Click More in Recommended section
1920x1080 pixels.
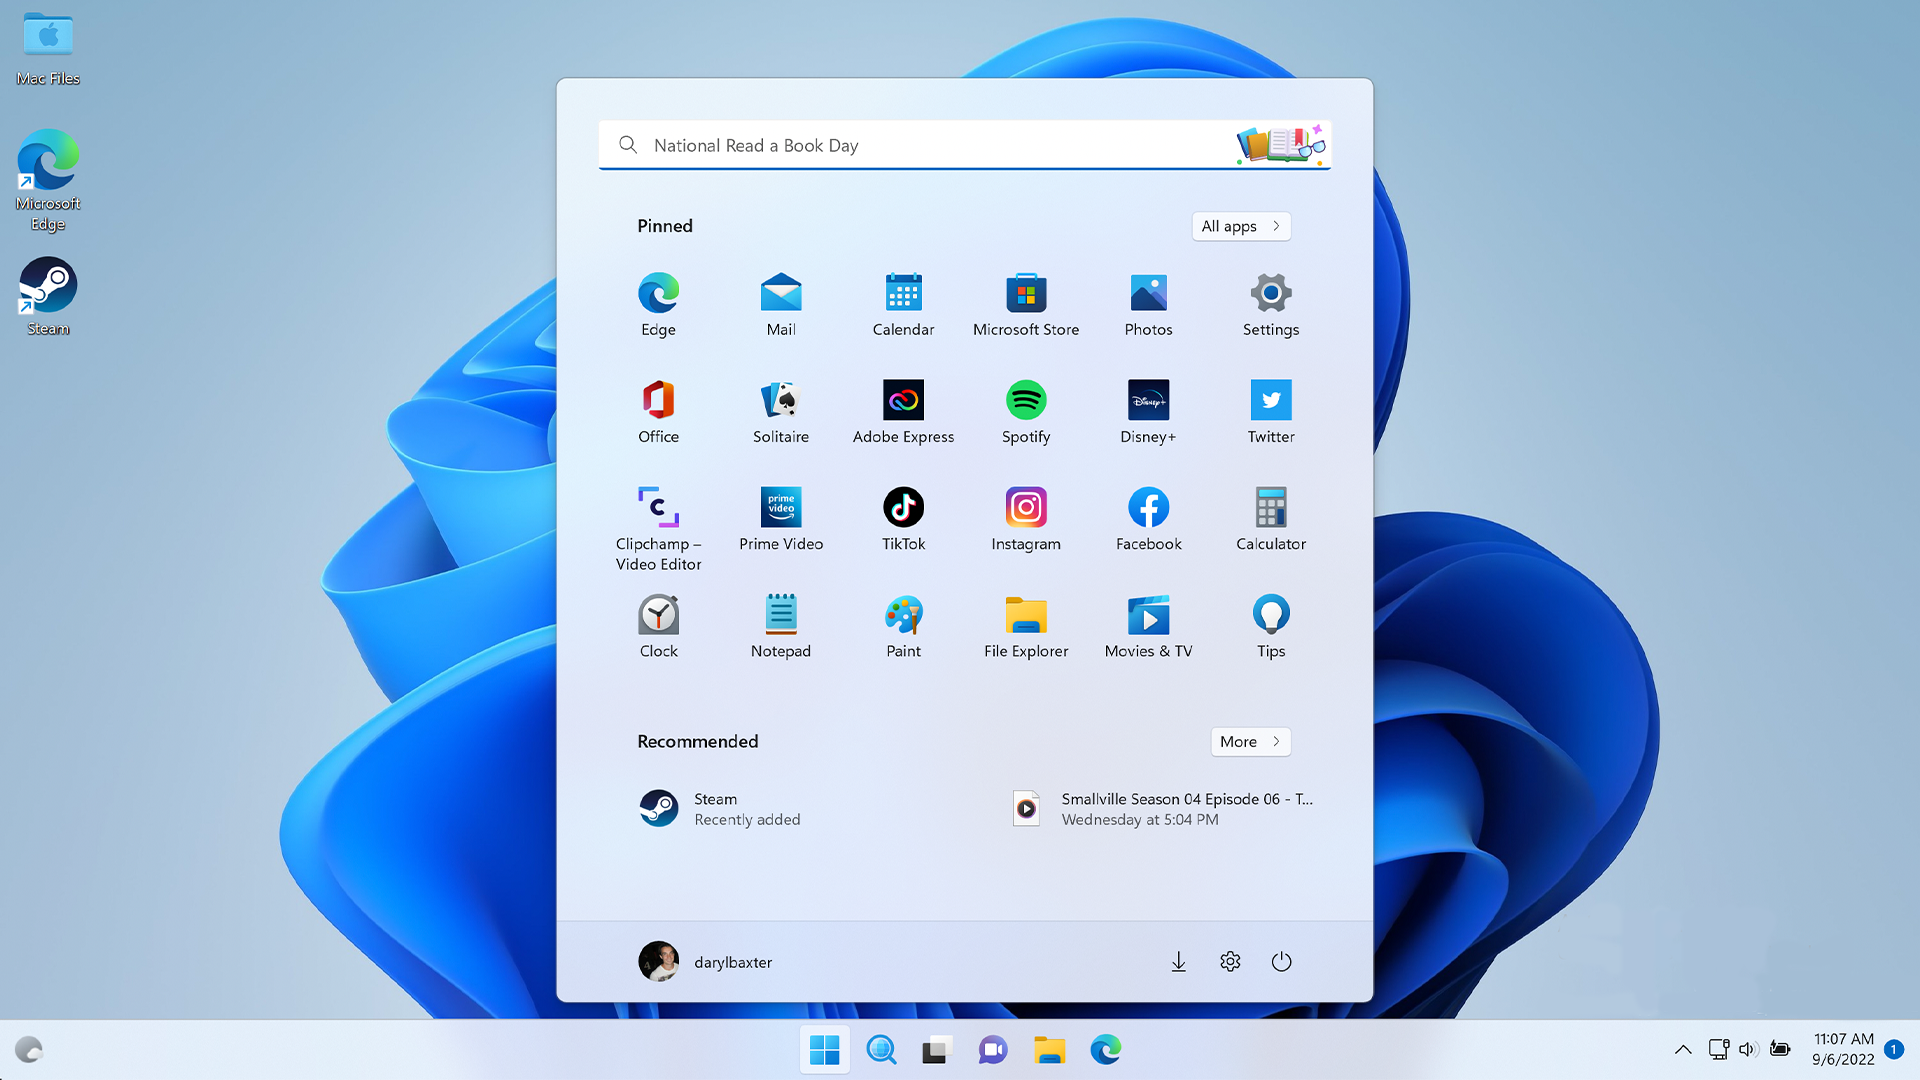1249,740
